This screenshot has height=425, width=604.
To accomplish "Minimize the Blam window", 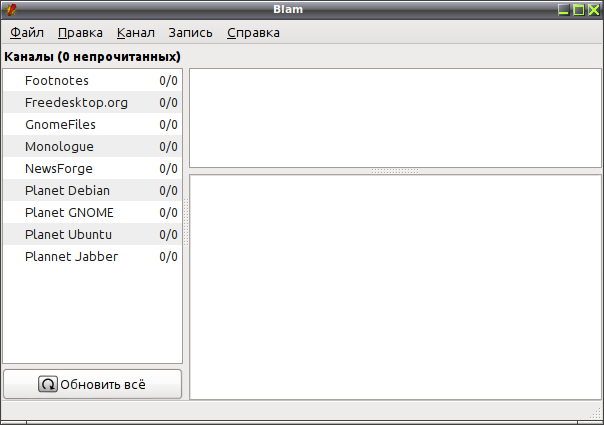I will point(564,10).
